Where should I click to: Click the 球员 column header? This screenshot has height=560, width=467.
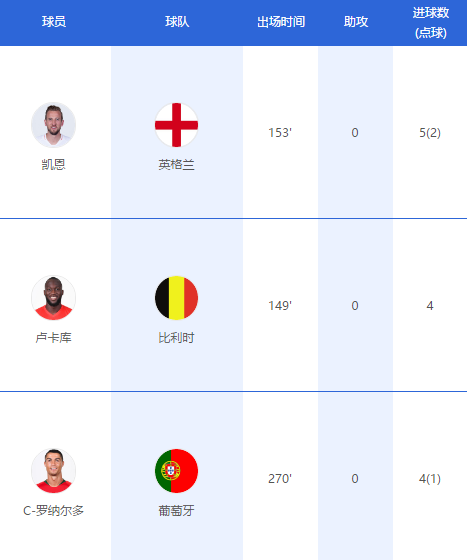click(54, 22)
